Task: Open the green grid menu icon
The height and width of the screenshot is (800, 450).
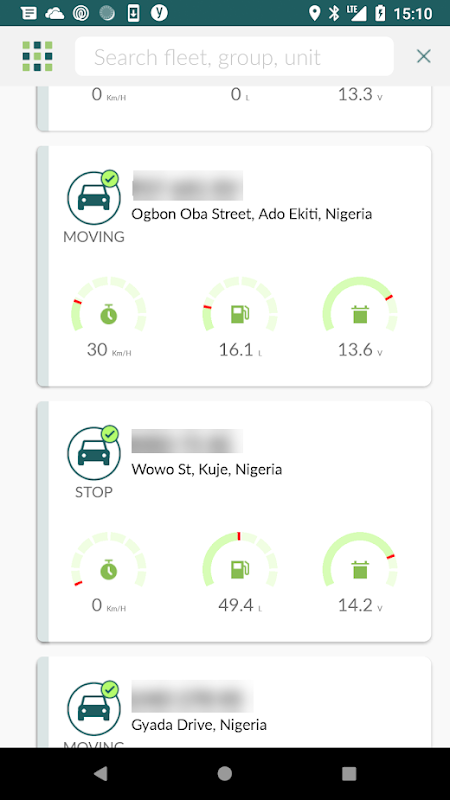Action: 37,56
